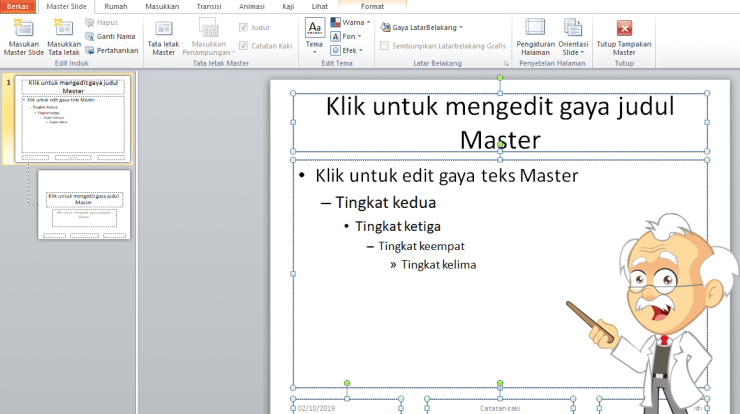Click the 'Tingkat kedua' text line
The height and width of the screenshot is (414, 740).
pyautogui.click(x=386, y=203)
